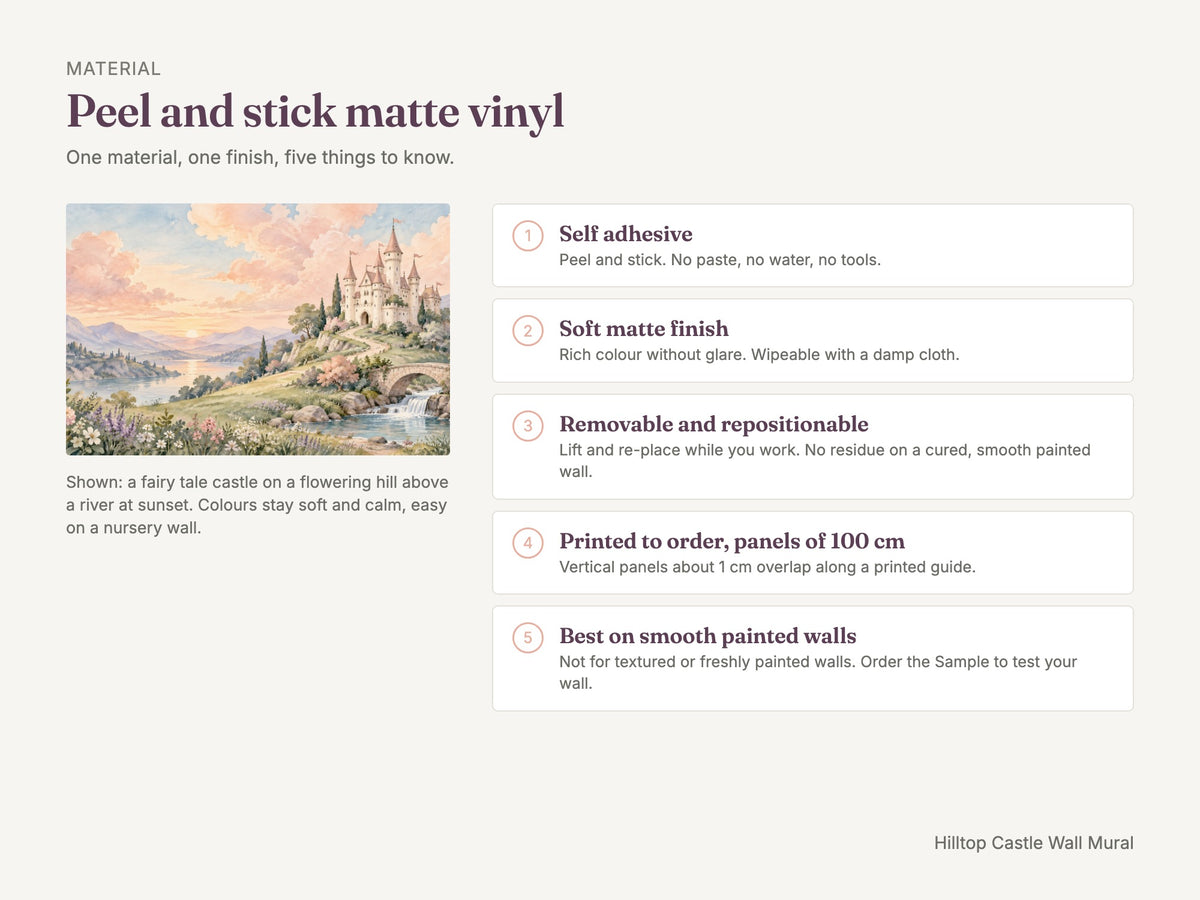Click the circled number 5 icon
1200x900 pixels.
(x=528, y=638)
